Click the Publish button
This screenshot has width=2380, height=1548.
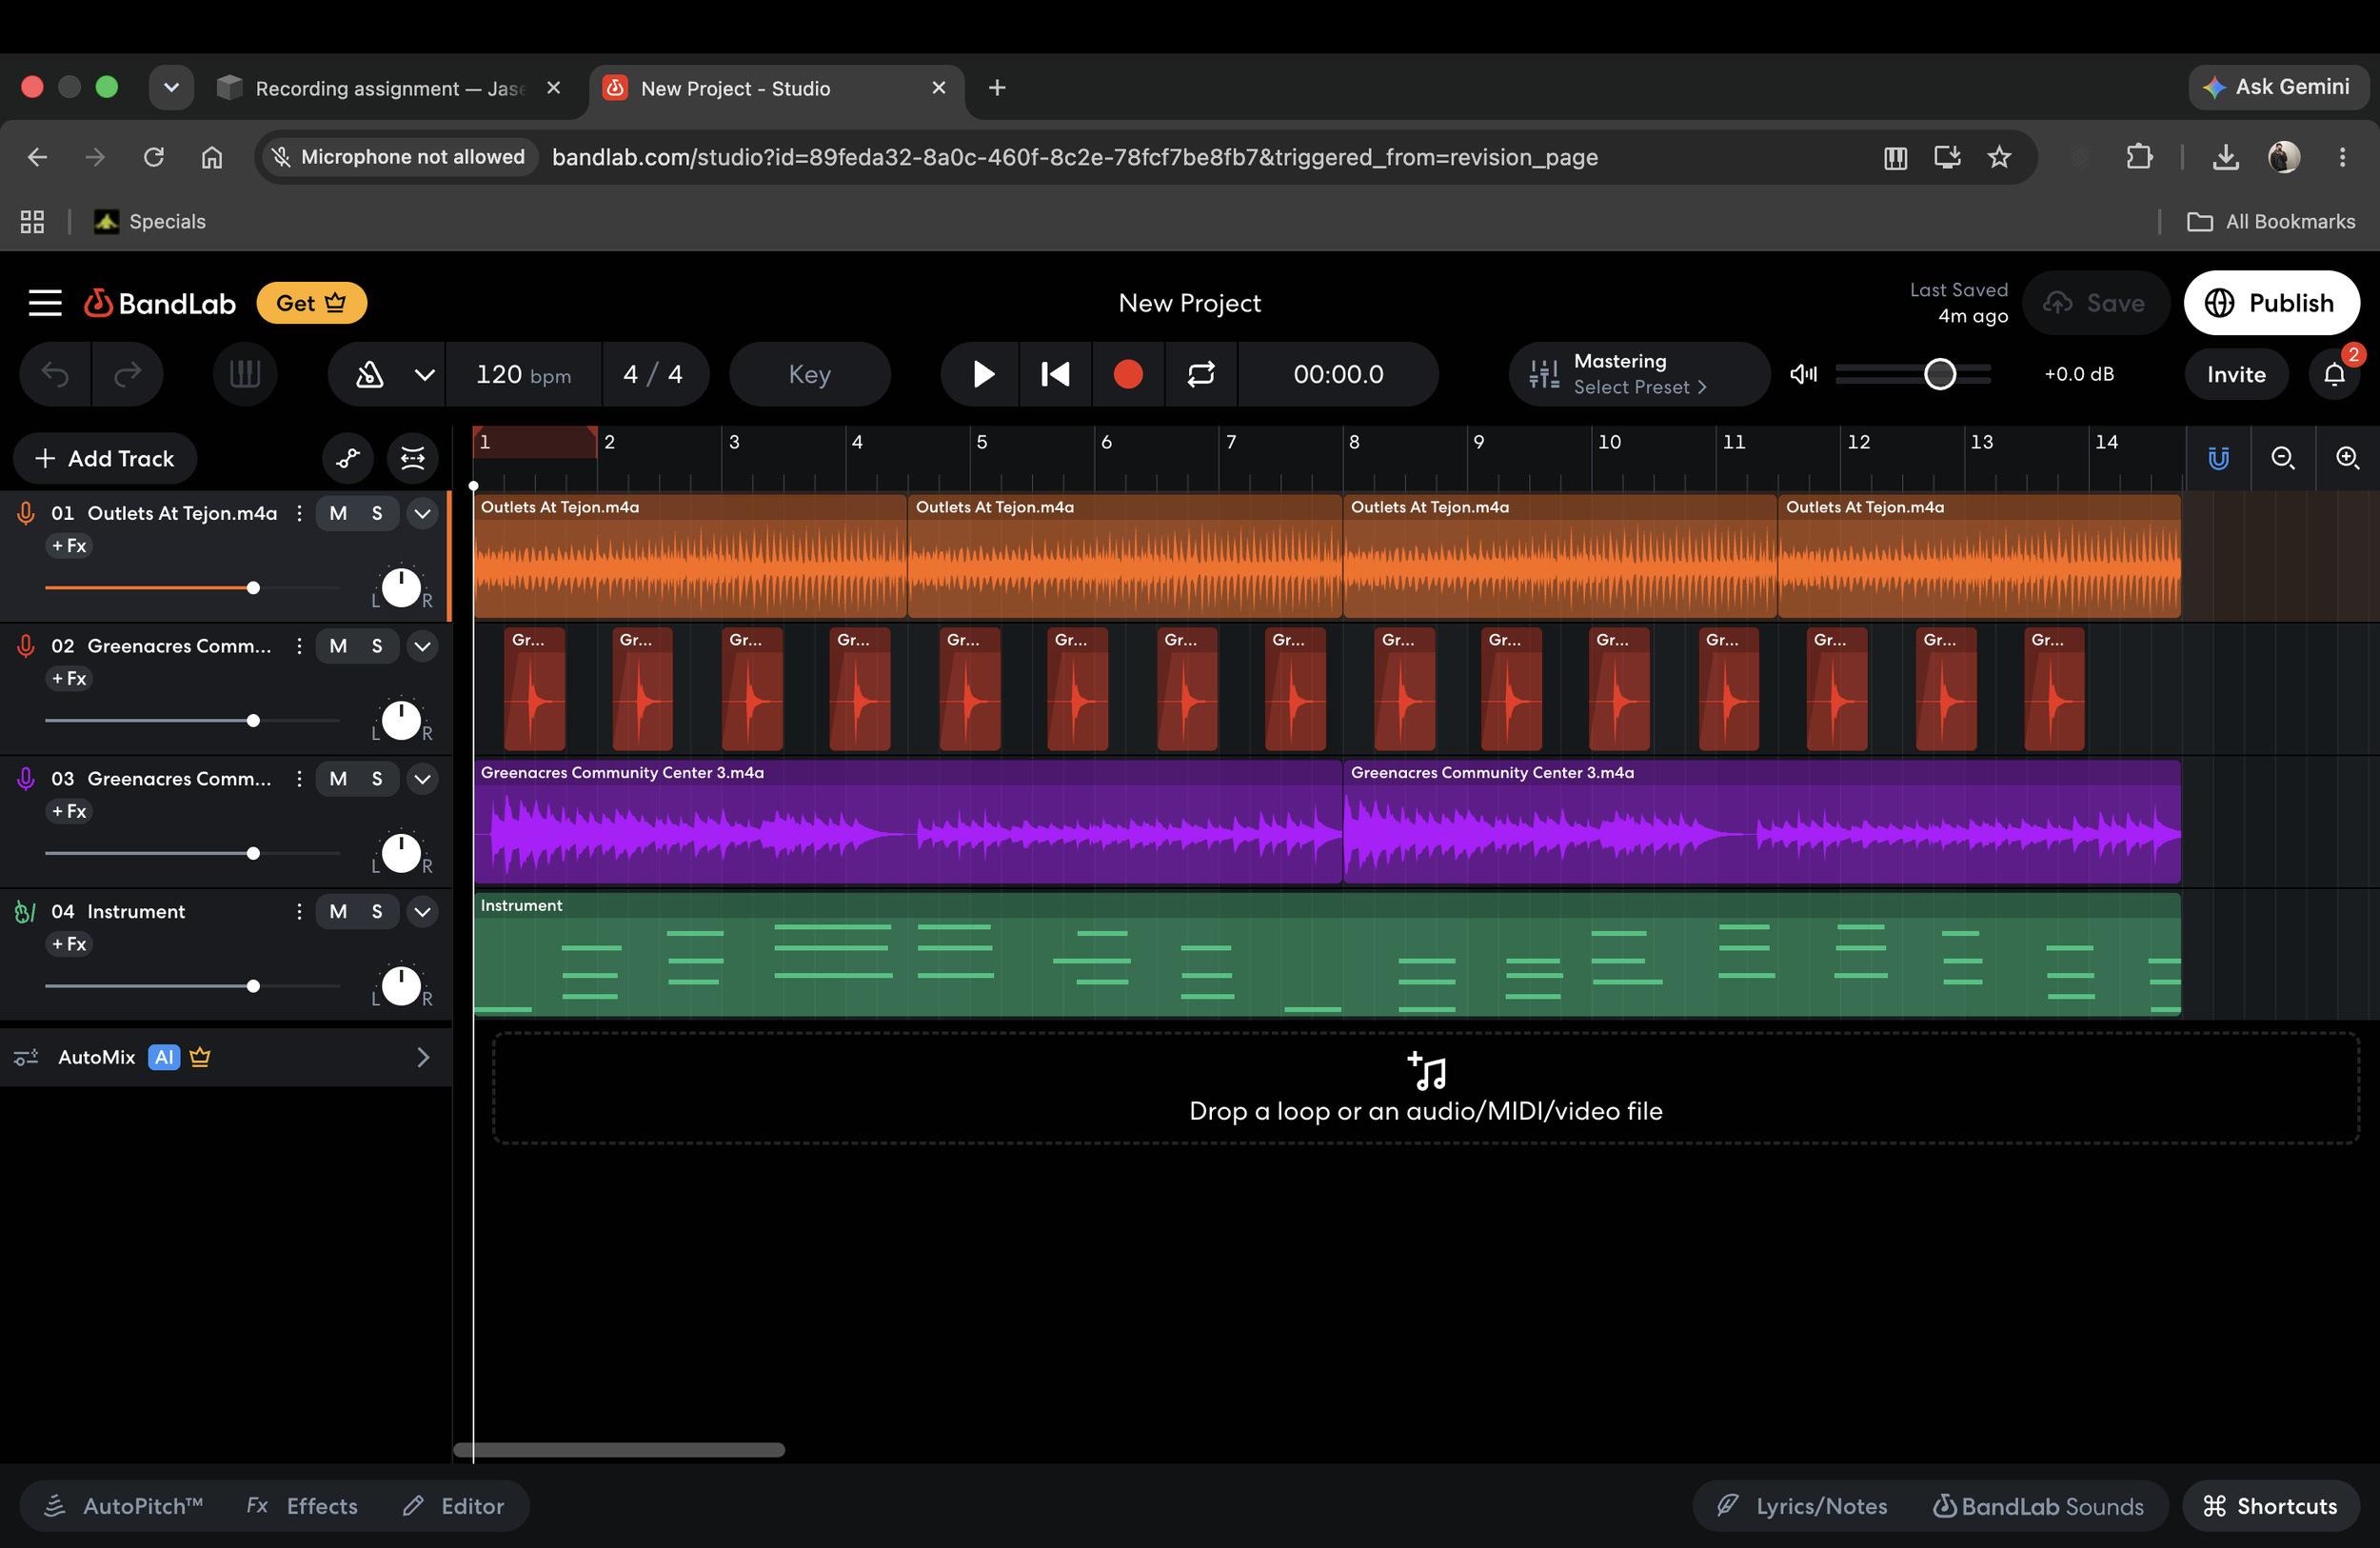point(2271,303)
